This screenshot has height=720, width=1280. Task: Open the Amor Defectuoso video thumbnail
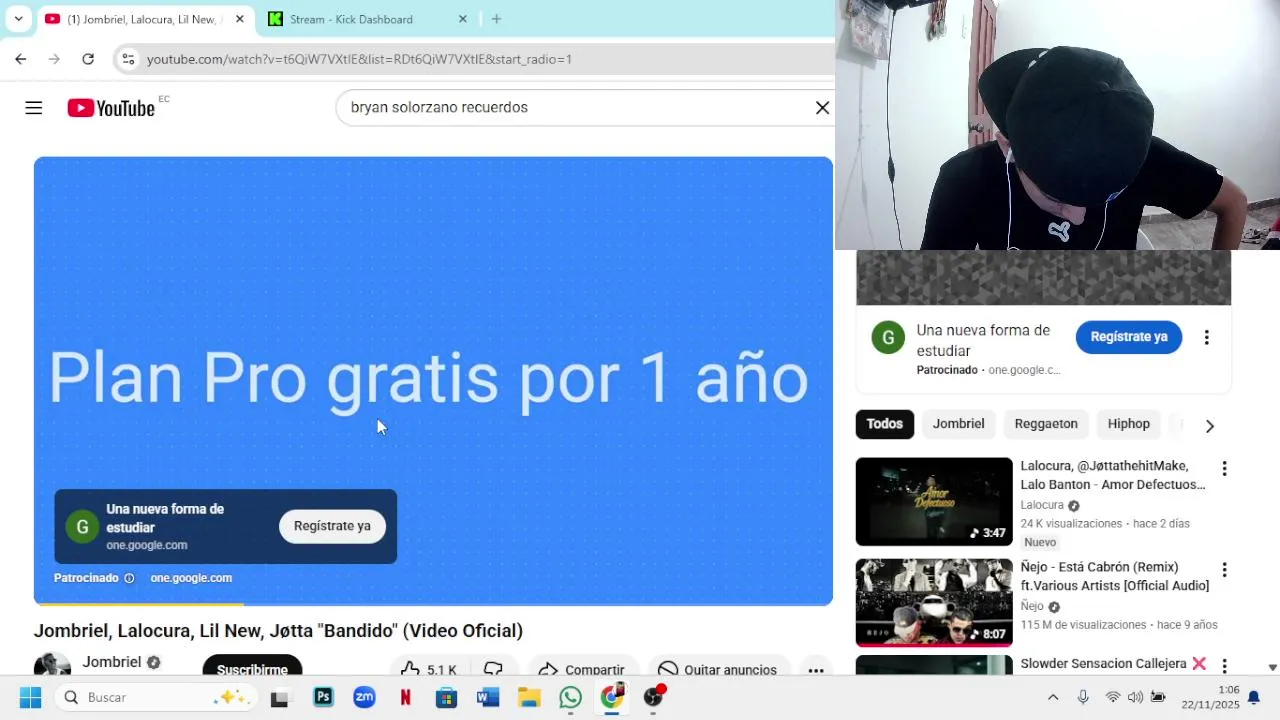pyautogui.click(x=934, y=502)
